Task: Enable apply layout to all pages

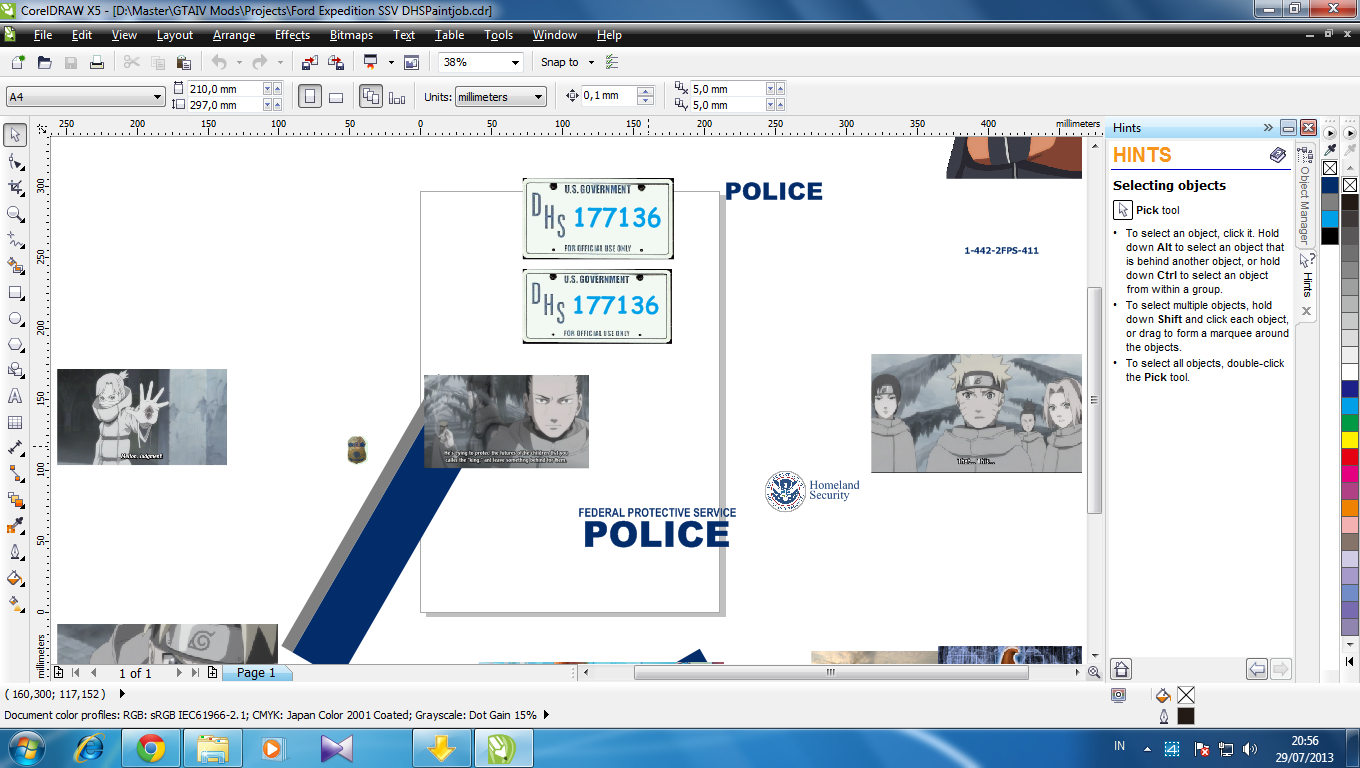Action: (x=371, y=97)
